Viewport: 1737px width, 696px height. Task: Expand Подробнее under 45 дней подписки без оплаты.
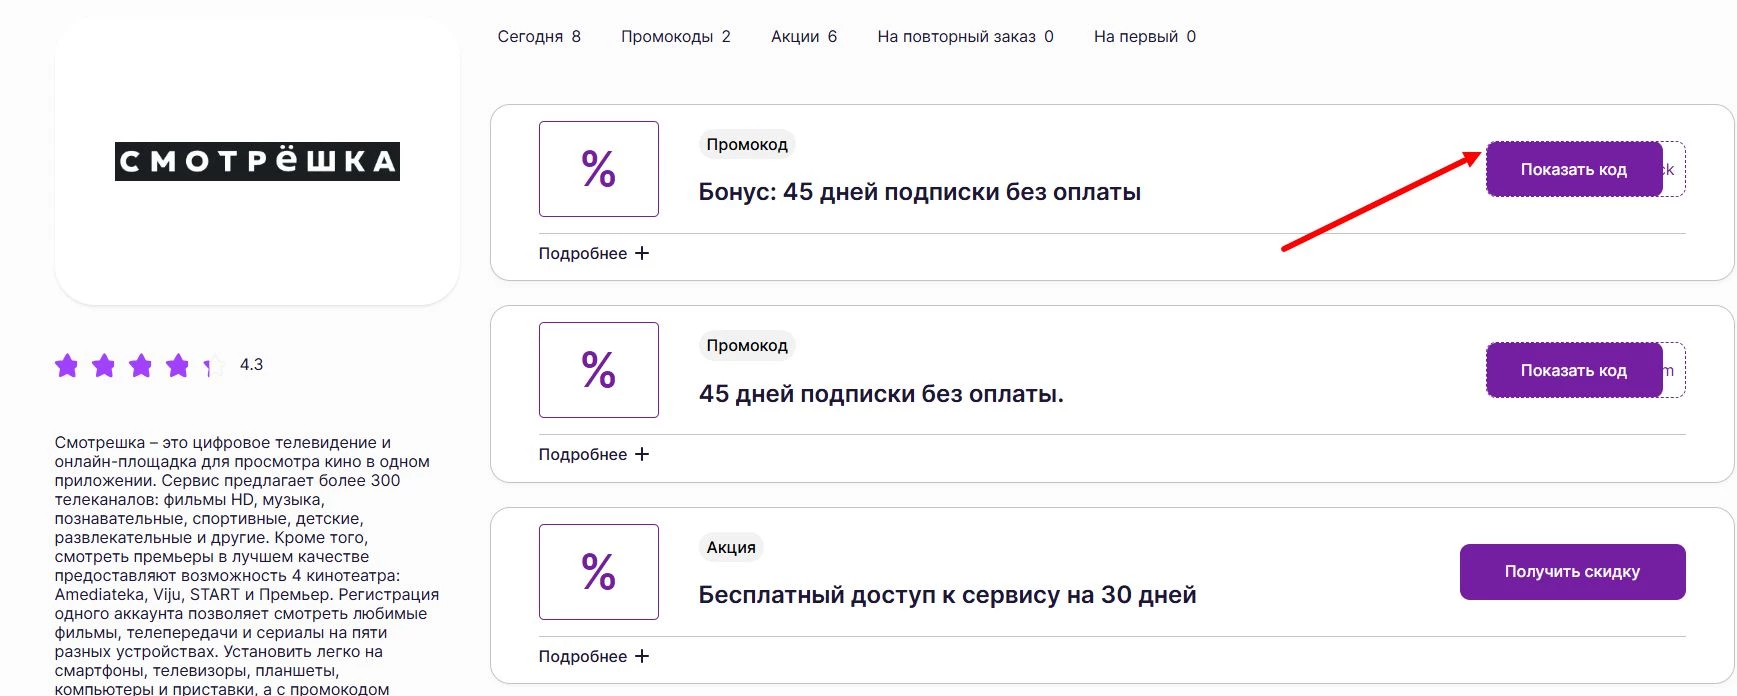tap(594, 455)
